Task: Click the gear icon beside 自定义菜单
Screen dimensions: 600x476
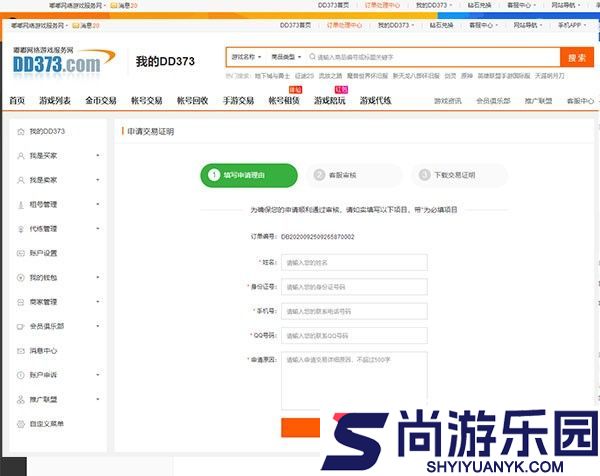Action: [x=21, y=424]
